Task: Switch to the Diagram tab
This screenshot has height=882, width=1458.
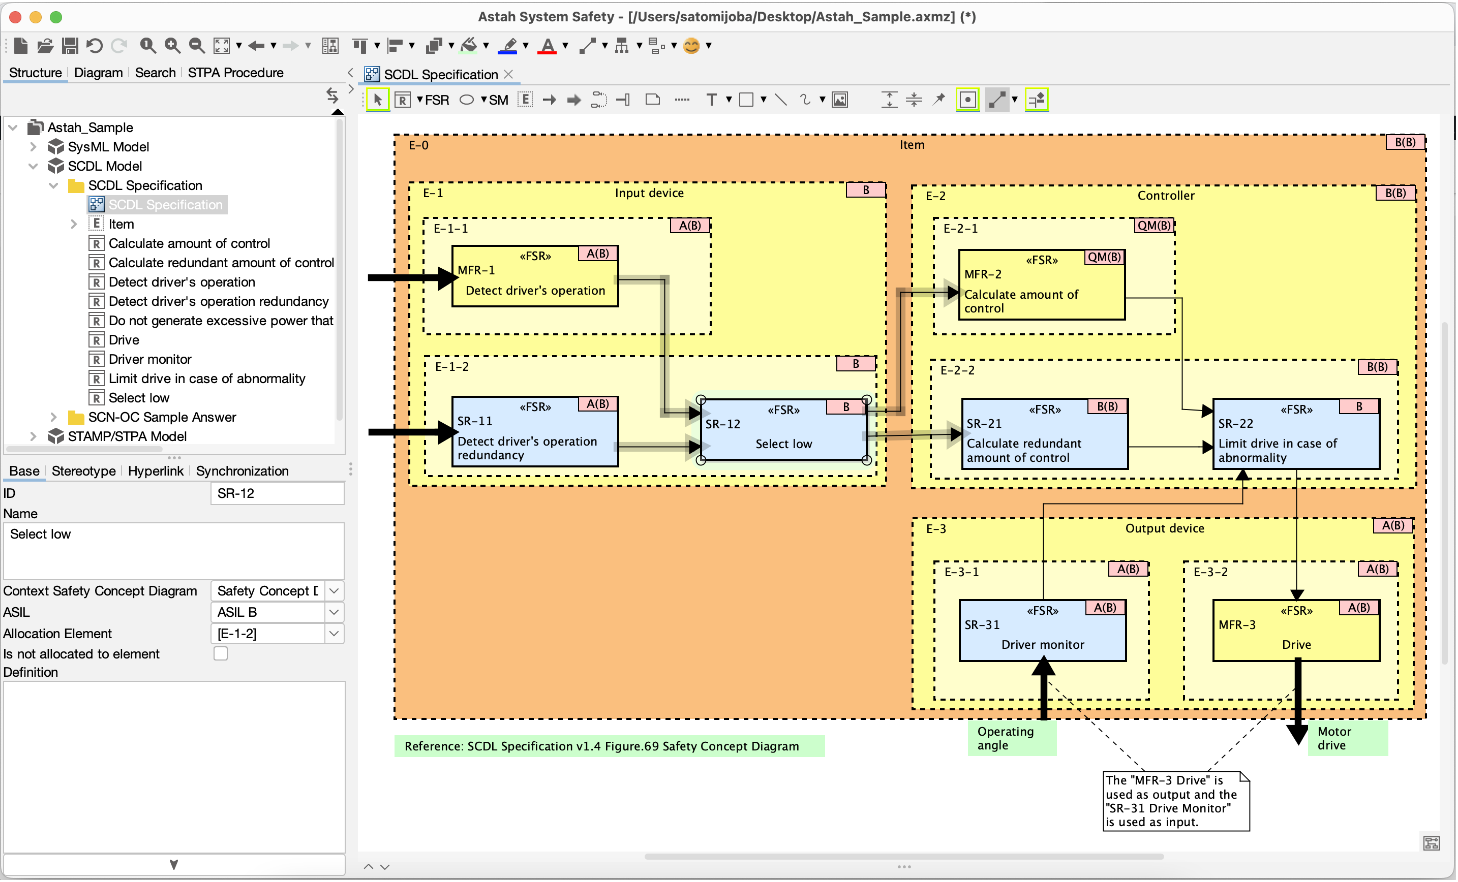Action: pyautogui.click(x=99, y=72)
